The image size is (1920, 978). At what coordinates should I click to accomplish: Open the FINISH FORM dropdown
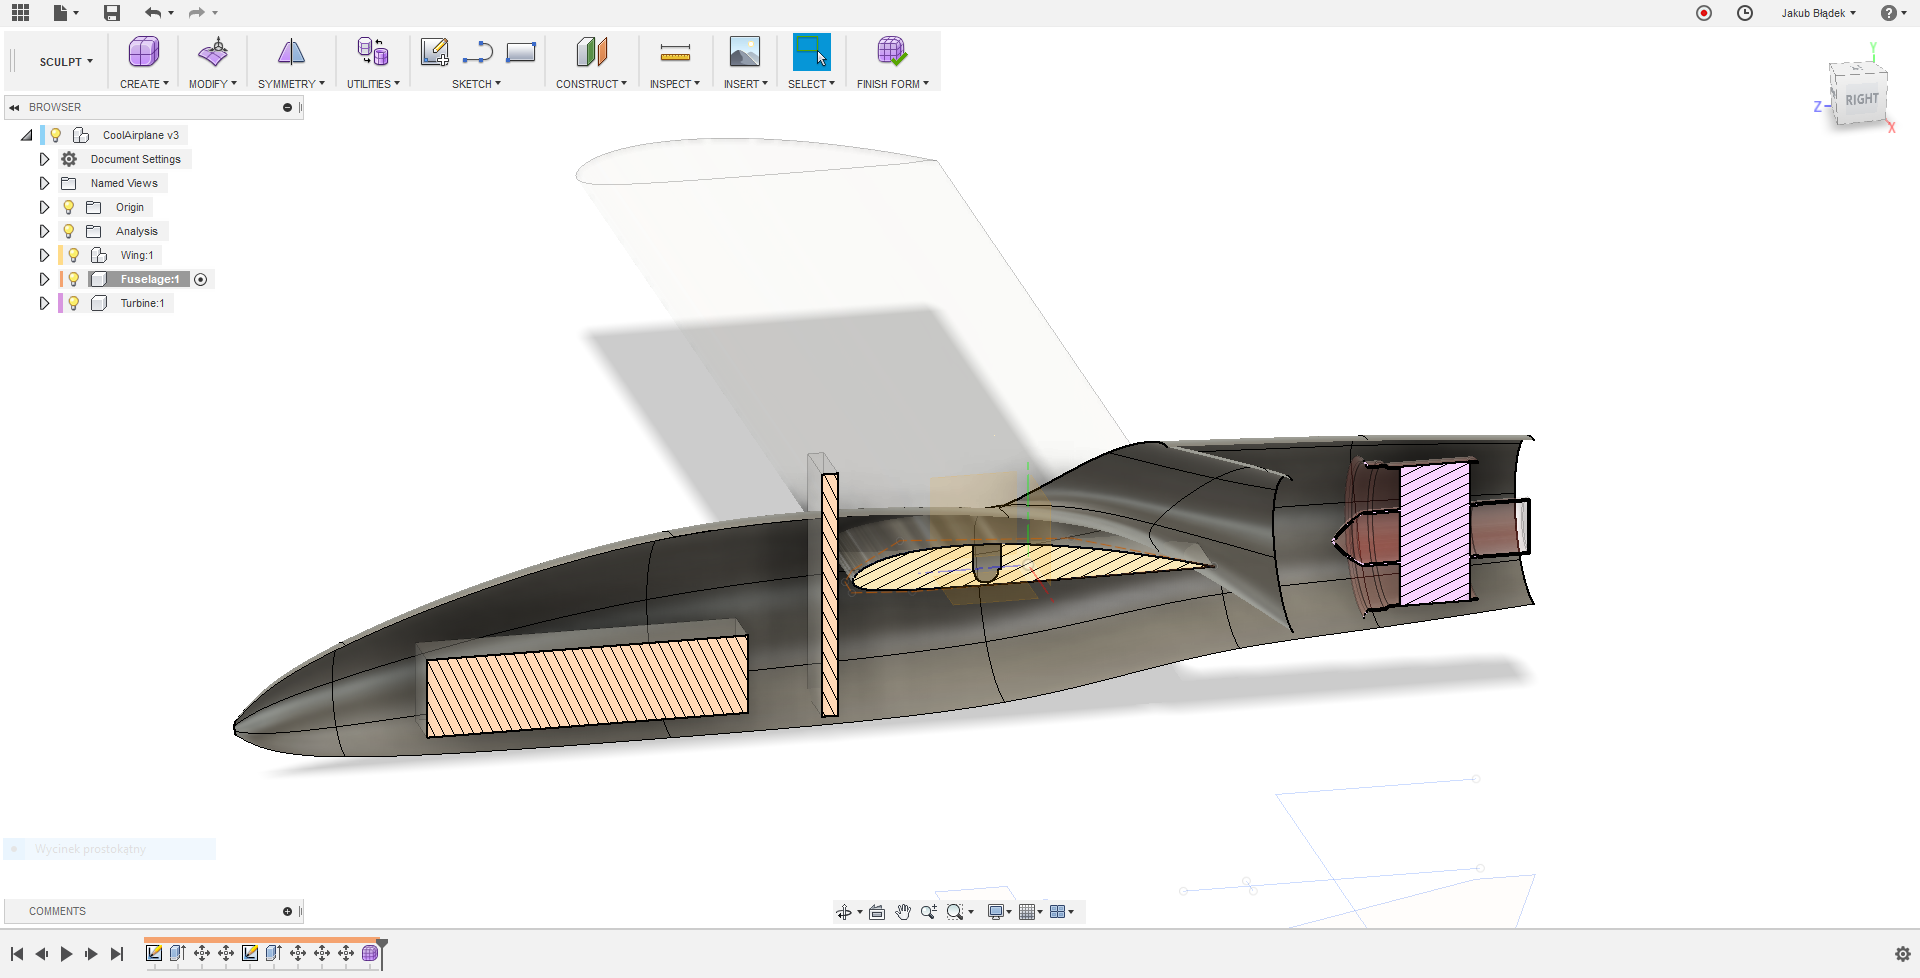[892, 84]
